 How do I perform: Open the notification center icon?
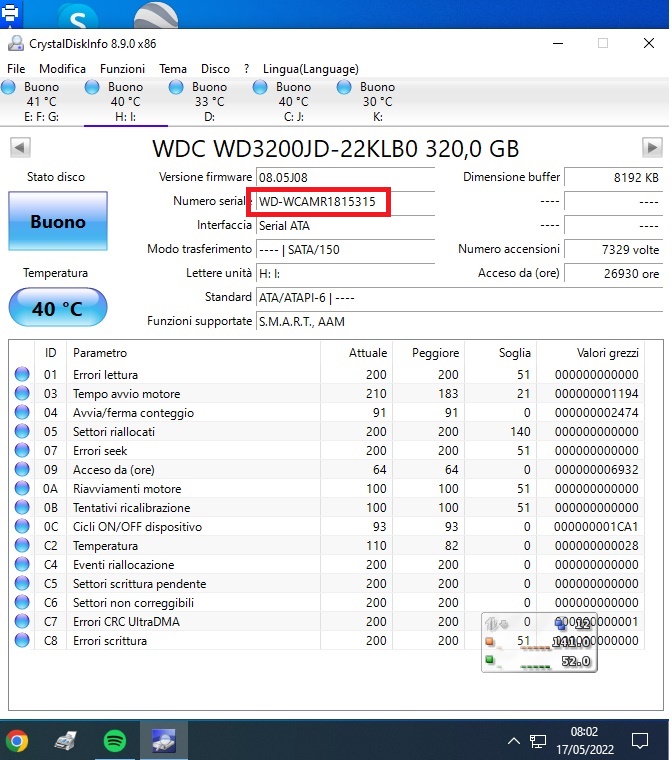pos(640,741)
